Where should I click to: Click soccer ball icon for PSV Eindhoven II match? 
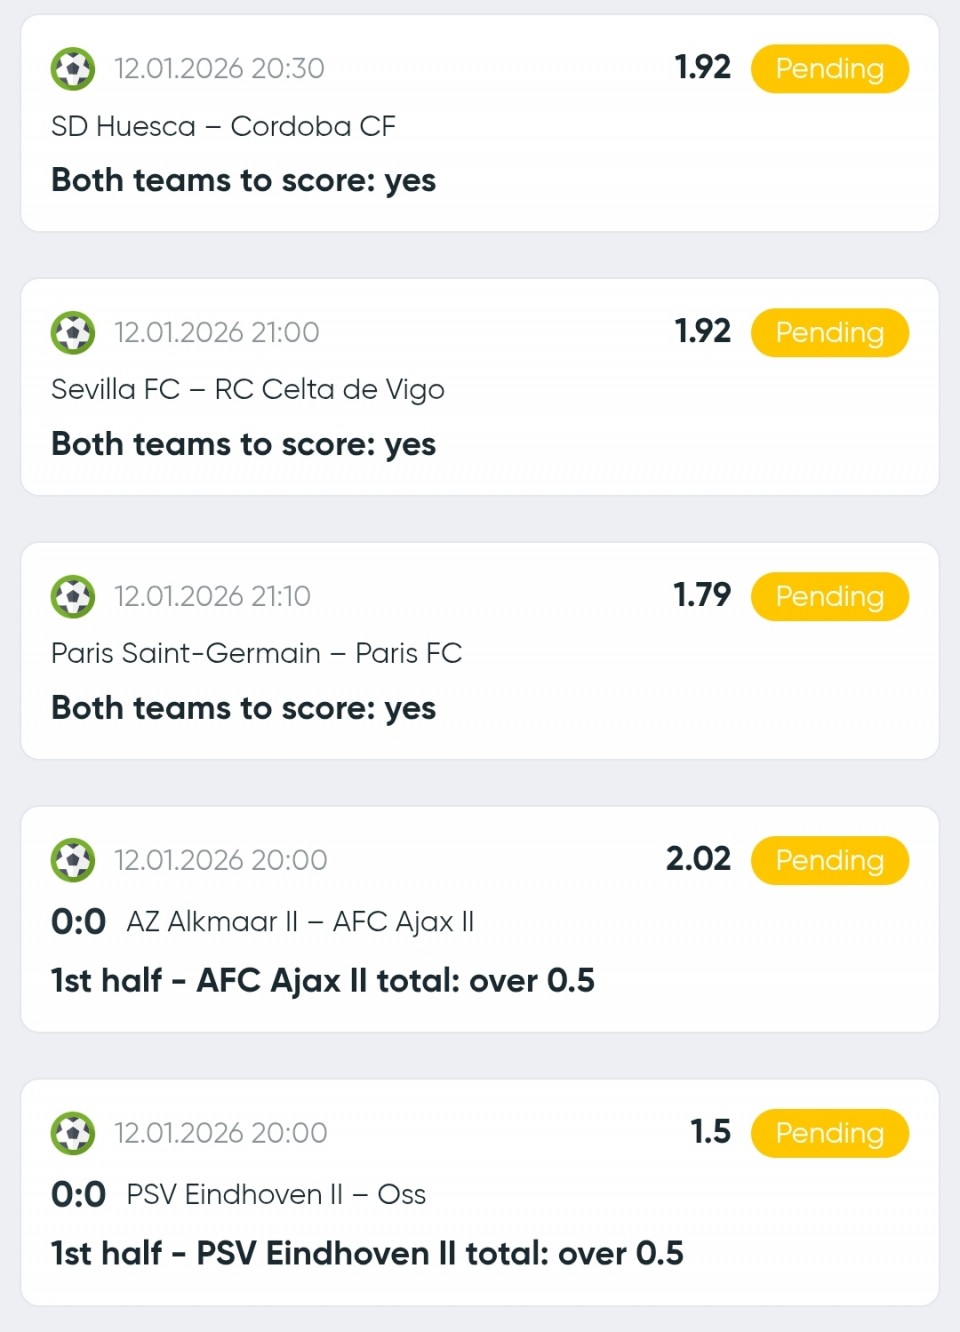73,1133
